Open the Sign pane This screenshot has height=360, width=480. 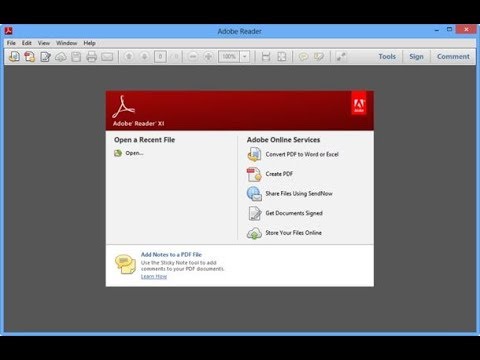tap(416, 57)
